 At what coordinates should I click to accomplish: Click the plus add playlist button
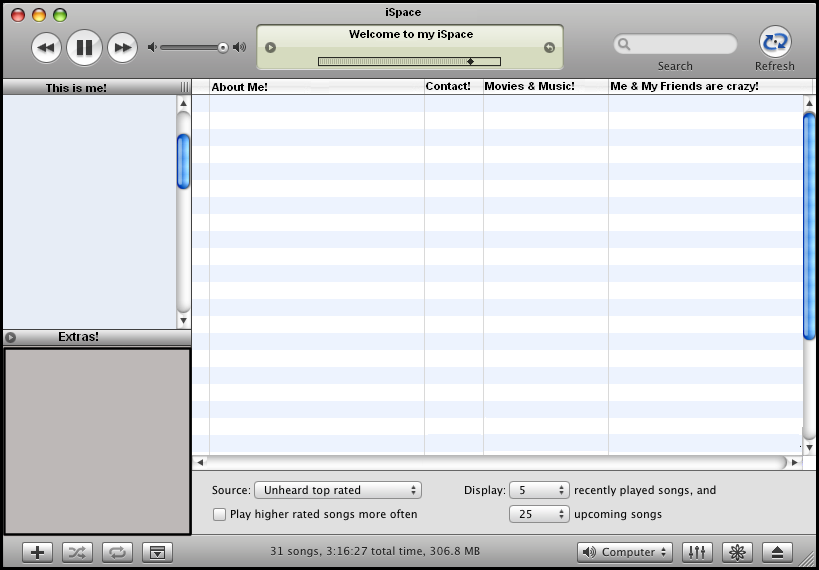(x=38, y=552)
